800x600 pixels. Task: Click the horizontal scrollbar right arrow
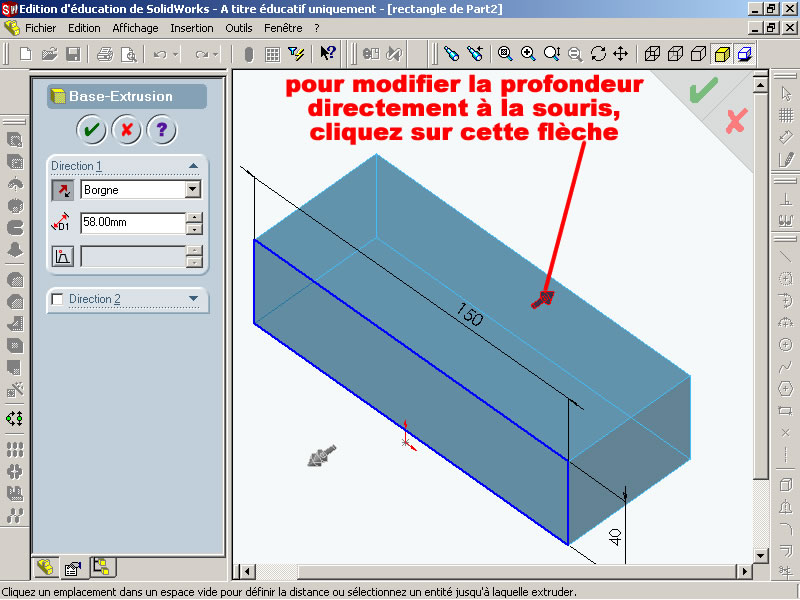744,571
